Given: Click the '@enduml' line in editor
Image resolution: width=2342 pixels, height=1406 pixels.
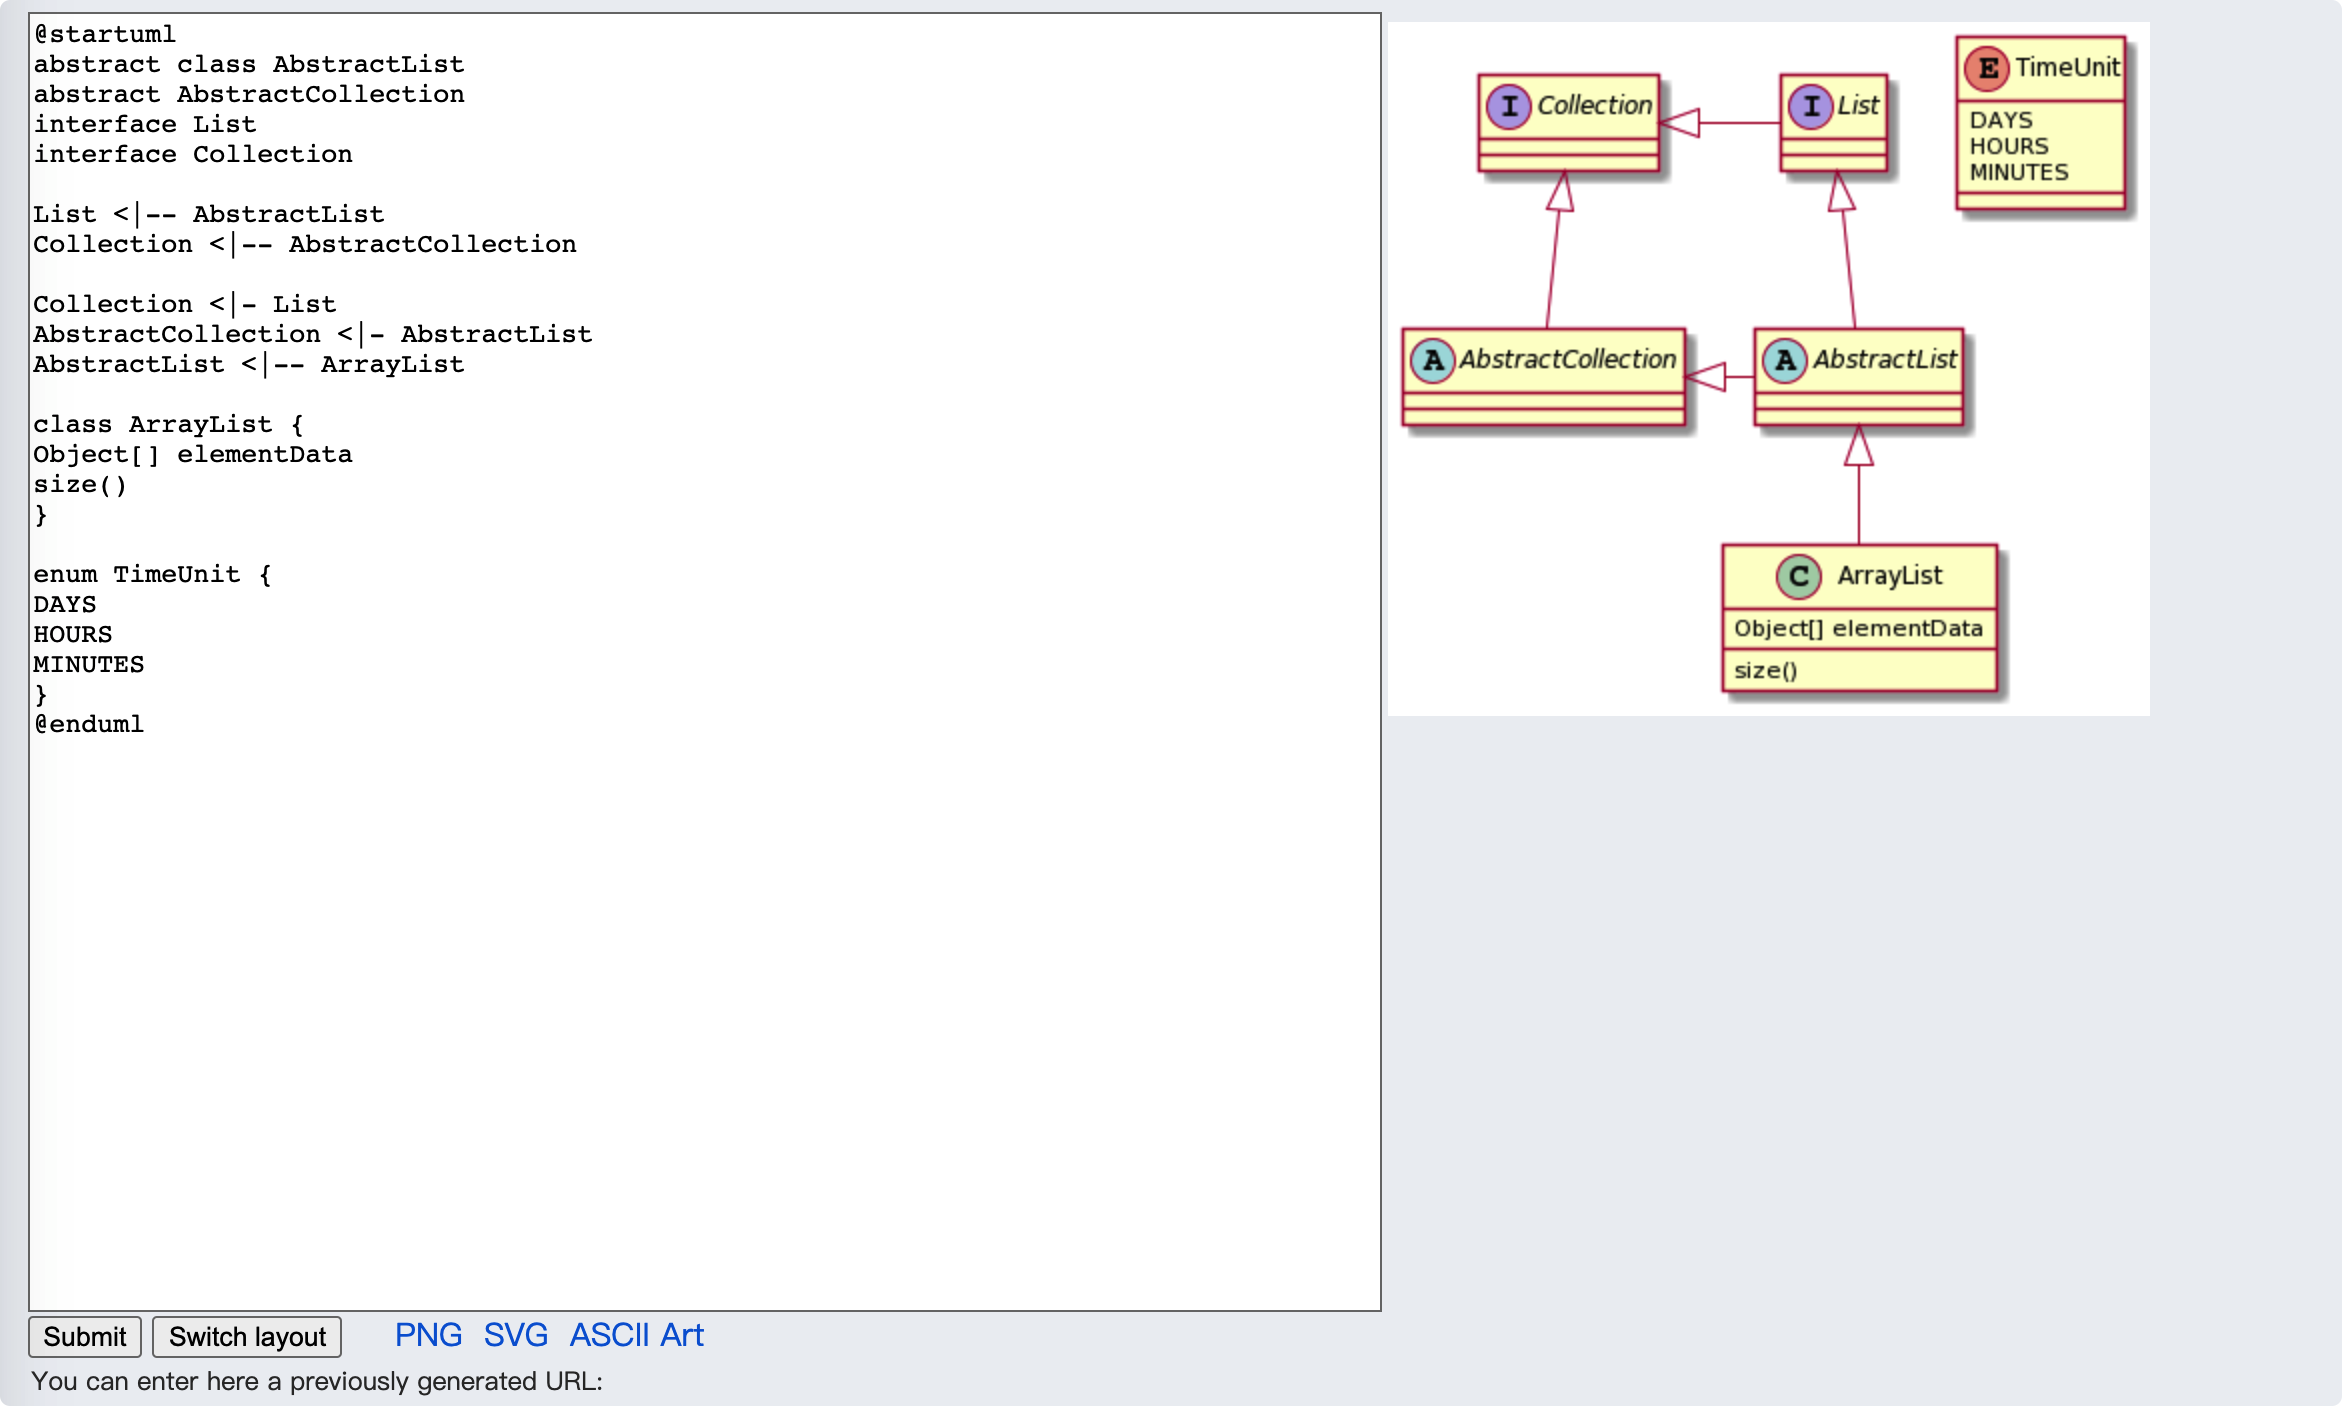Looking at the screenshot, I should coord(89,724).
